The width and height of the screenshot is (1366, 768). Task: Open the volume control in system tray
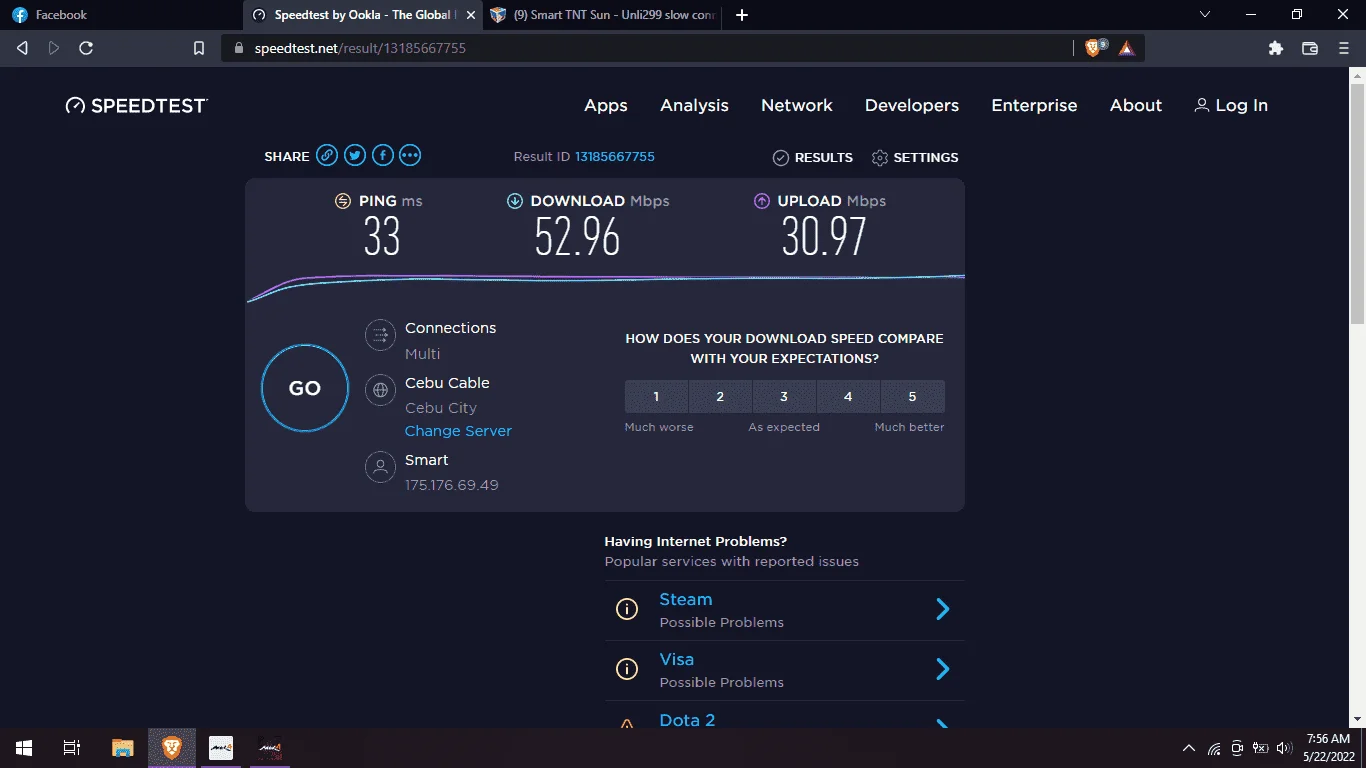coord(1285,748)
